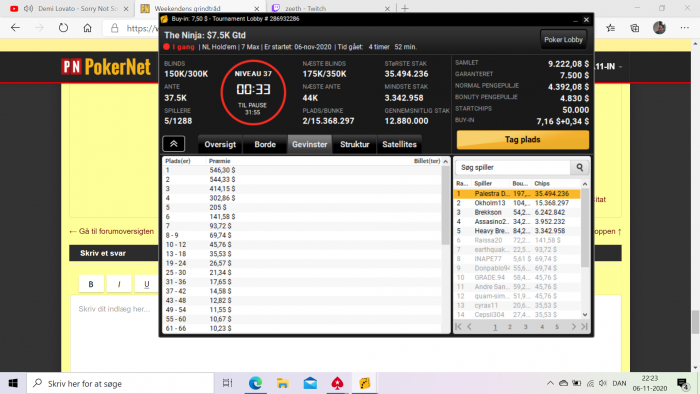Screen dimensions: 700x394
Task: Toggle underline formatting in reply editor
Action: pos(146,284)
